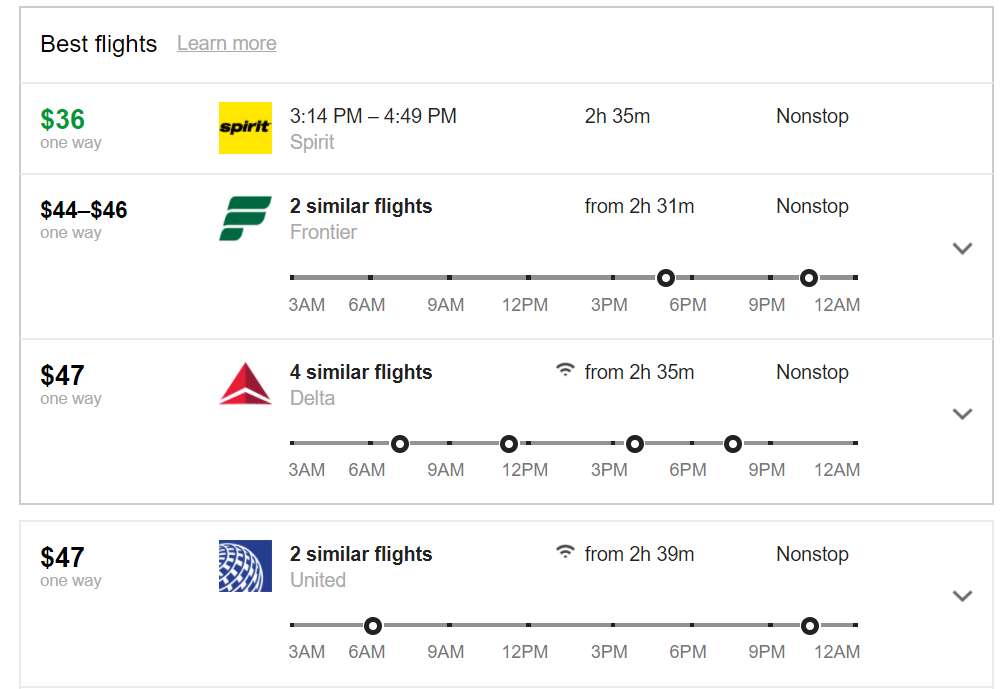
Task: Open the Learn more link
Action: tap(227, 43)
